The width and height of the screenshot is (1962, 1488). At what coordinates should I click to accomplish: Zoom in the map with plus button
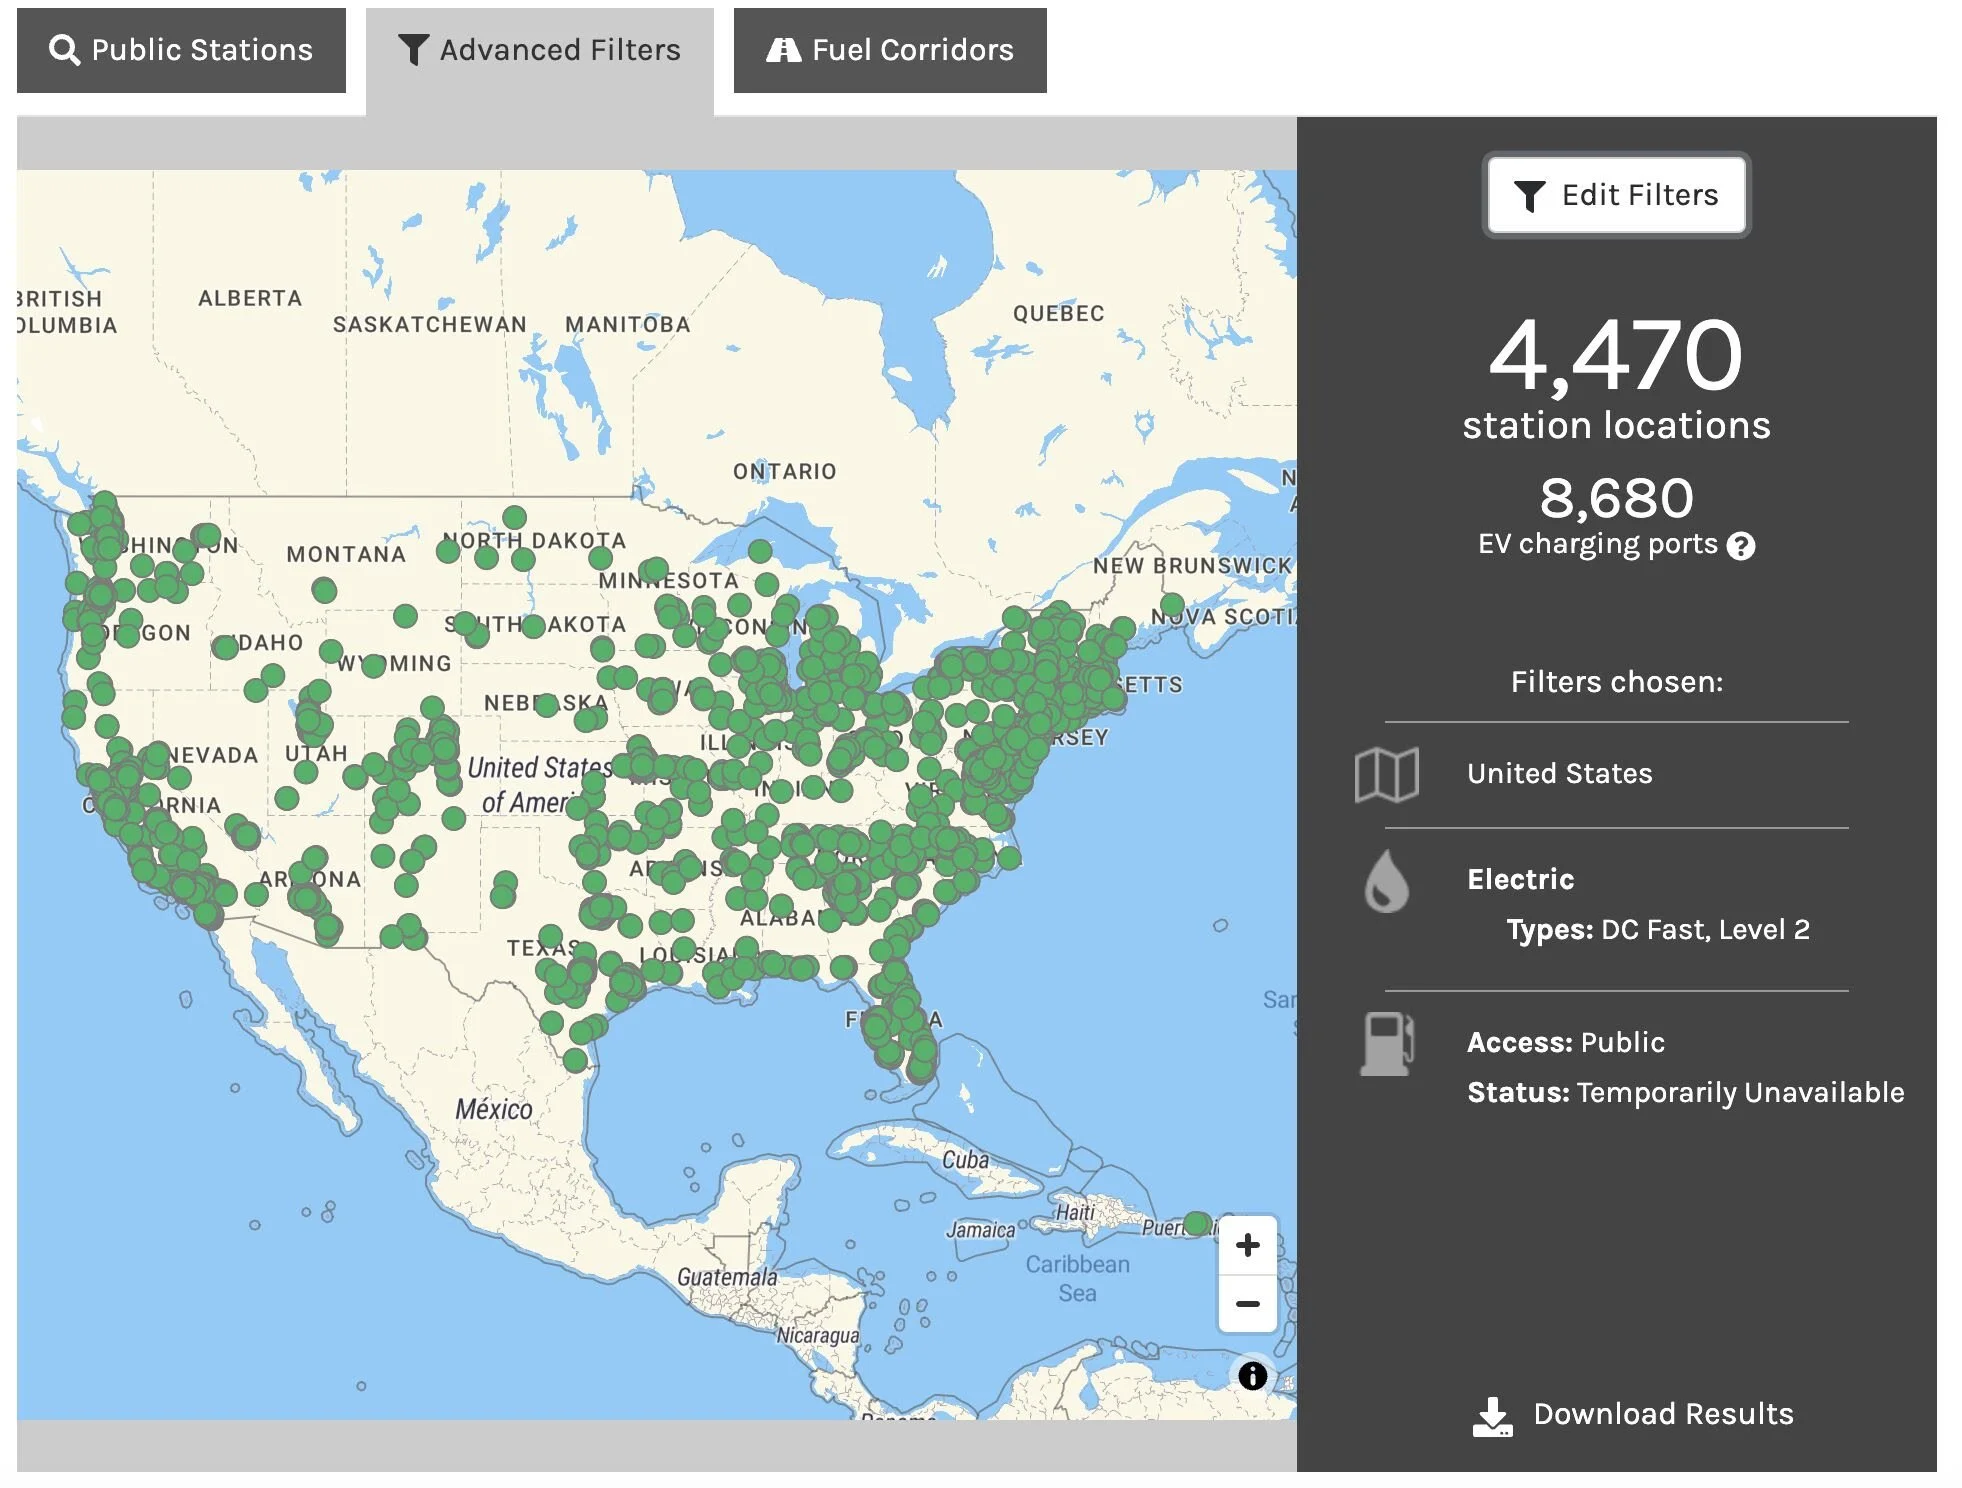1247,1245
